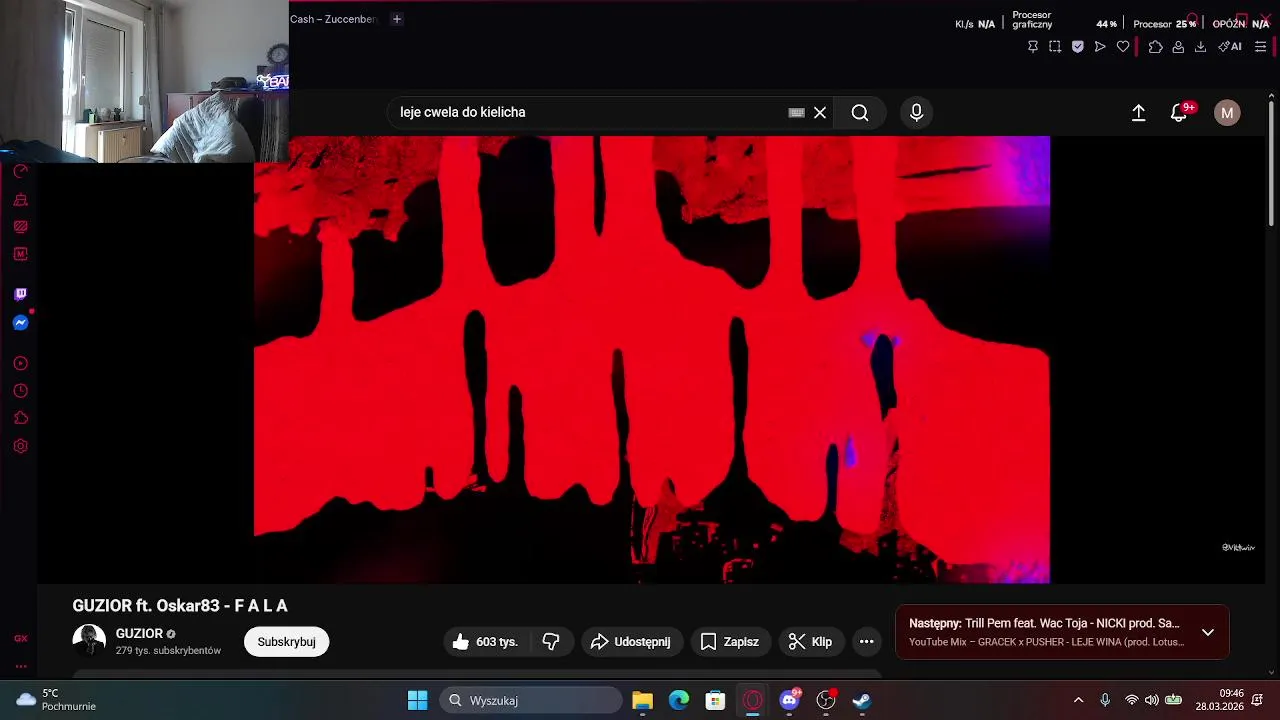The width and height of the screenshot is (1280, 720).
Task: Open Steam from taskbar
Action: click(x=862, y=700)
